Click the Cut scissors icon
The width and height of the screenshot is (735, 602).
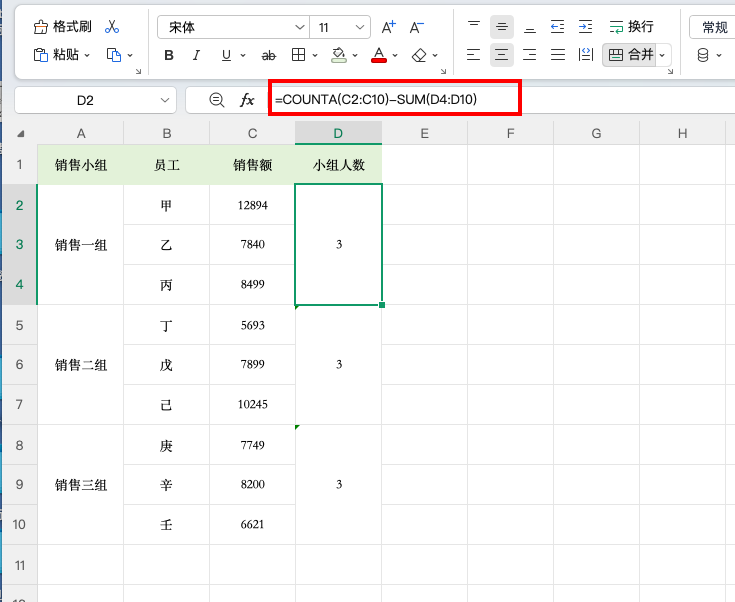[x=112, y=27]
